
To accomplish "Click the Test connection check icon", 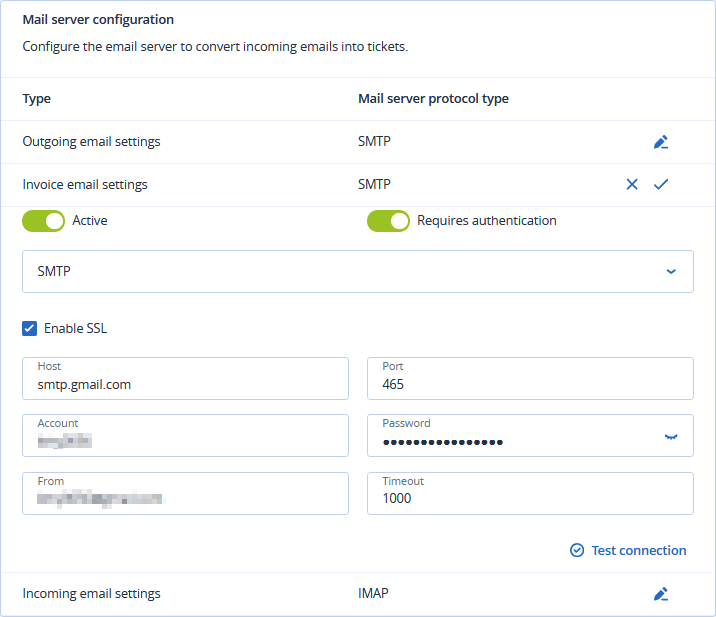I will [577, 550].
